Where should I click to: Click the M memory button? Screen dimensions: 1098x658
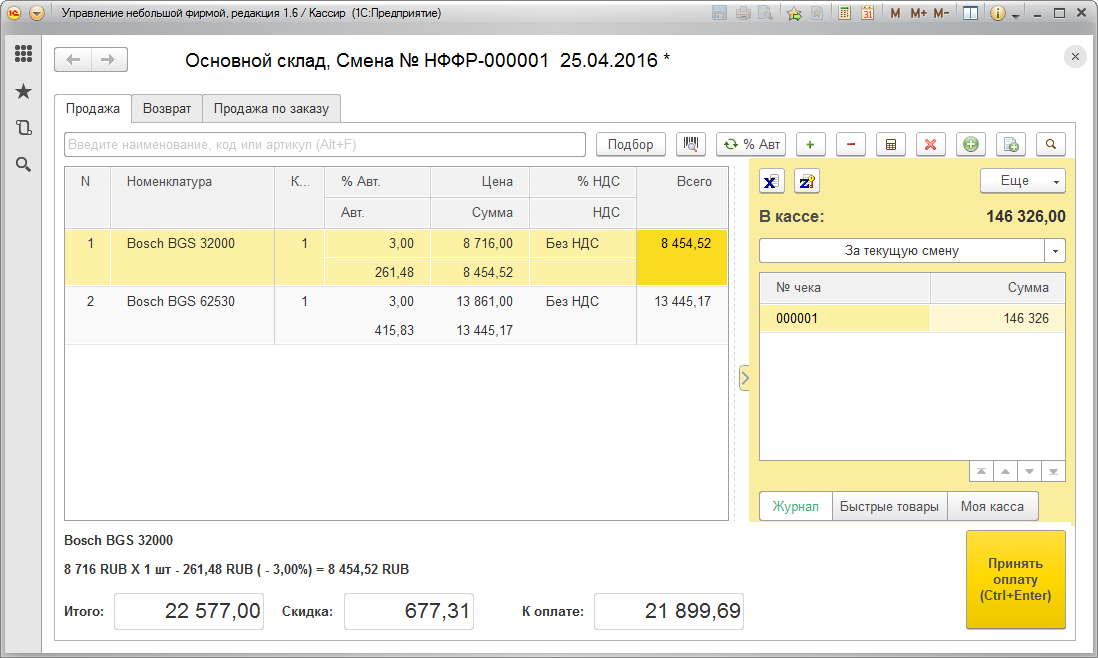(x=895, y=13)
